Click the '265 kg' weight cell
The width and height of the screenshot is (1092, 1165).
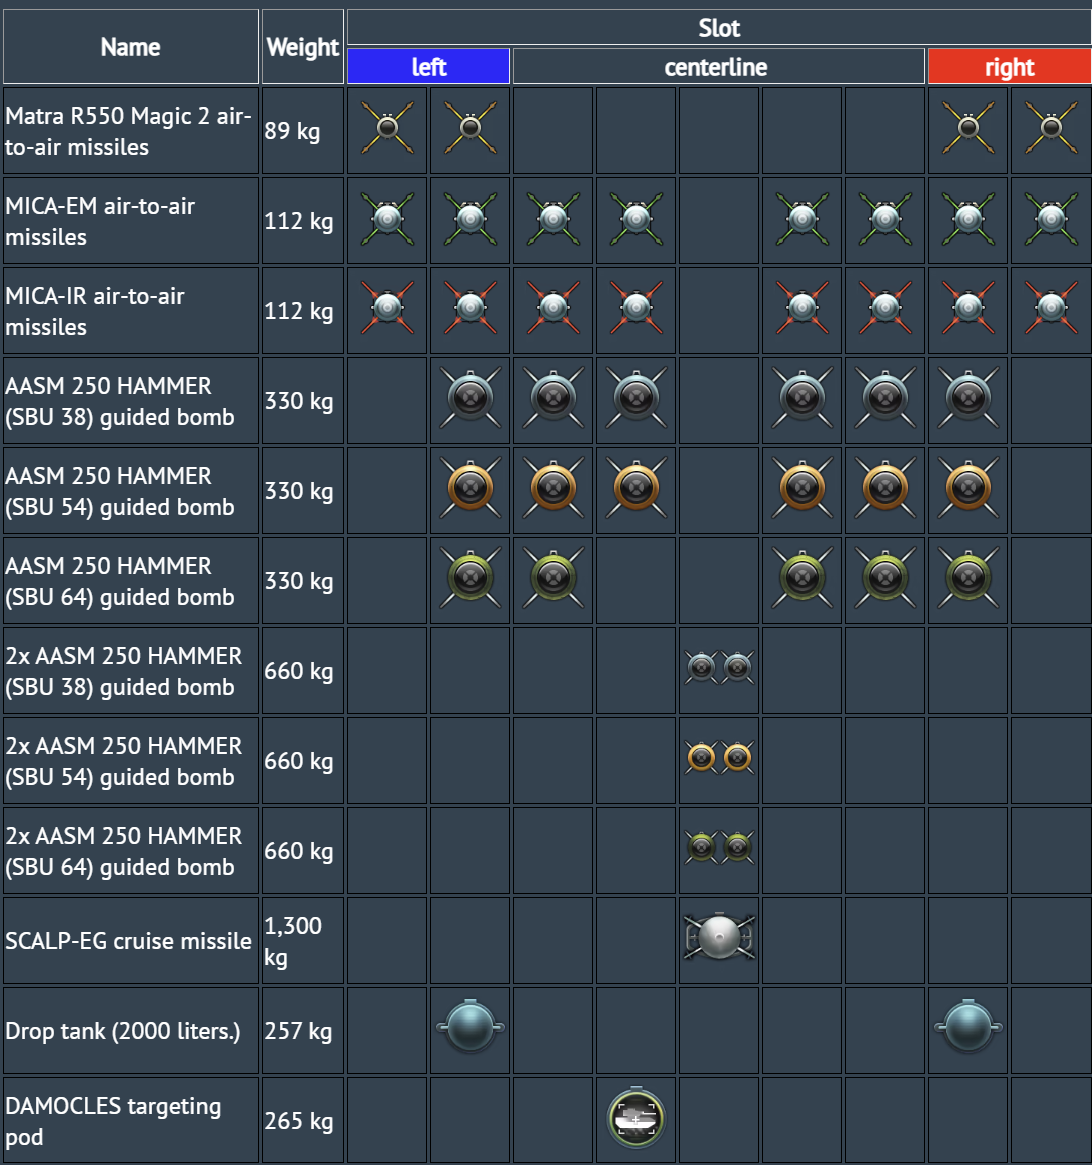(303, 1120)
